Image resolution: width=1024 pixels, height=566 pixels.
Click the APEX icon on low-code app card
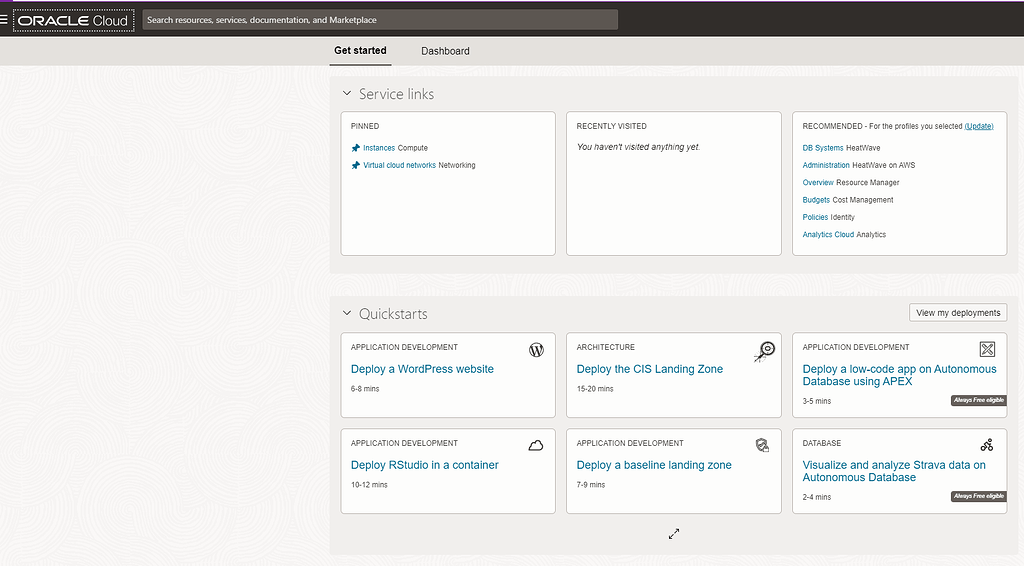click(987, 349)
